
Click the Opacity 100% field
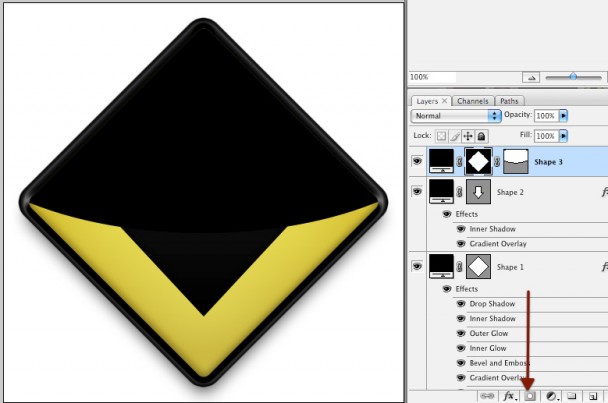pyautogui.click(x=546, y=116)
